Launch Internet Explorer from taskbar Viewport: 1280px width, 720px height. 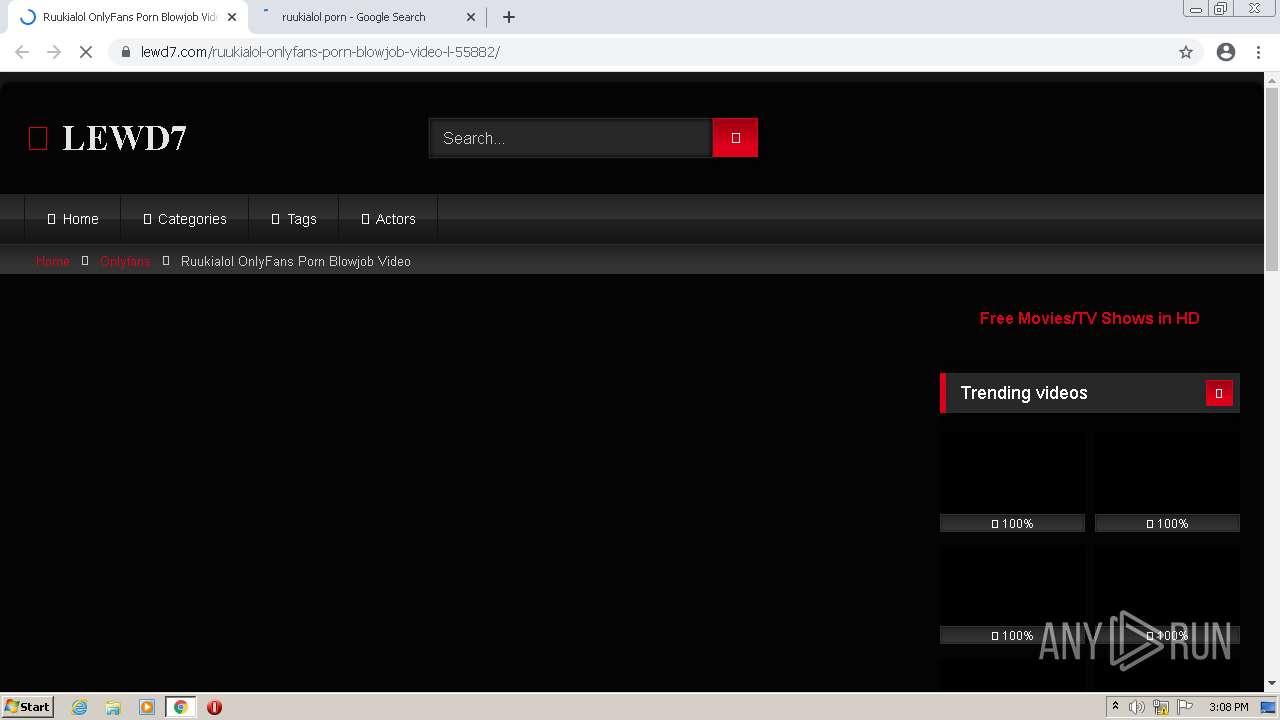[x=79, y=707]
